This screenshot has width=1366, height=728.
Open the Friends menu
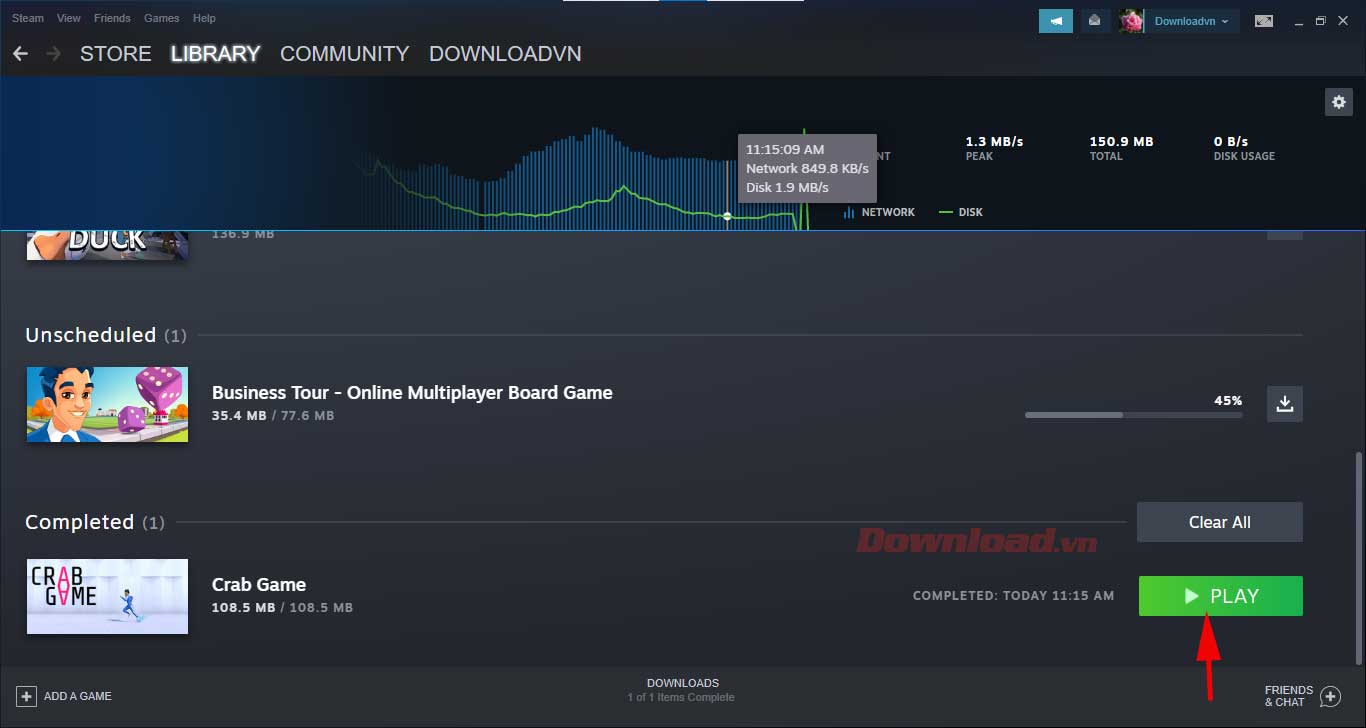click(x=112, y=18)
